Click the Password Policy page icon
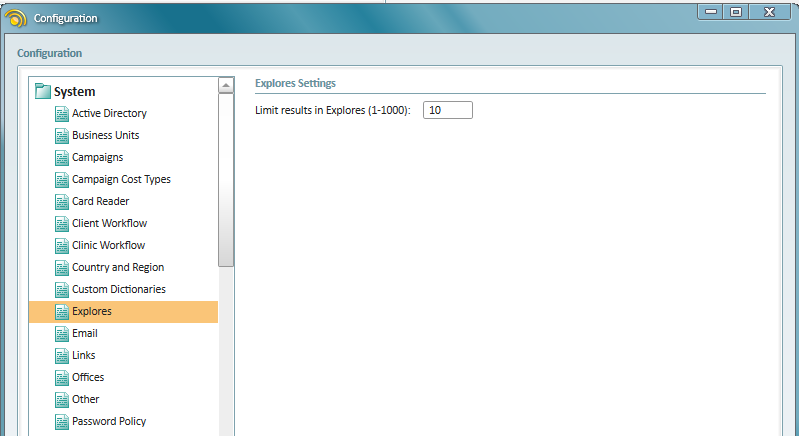Viewport: 799px width, 436px height. [62, 421]
